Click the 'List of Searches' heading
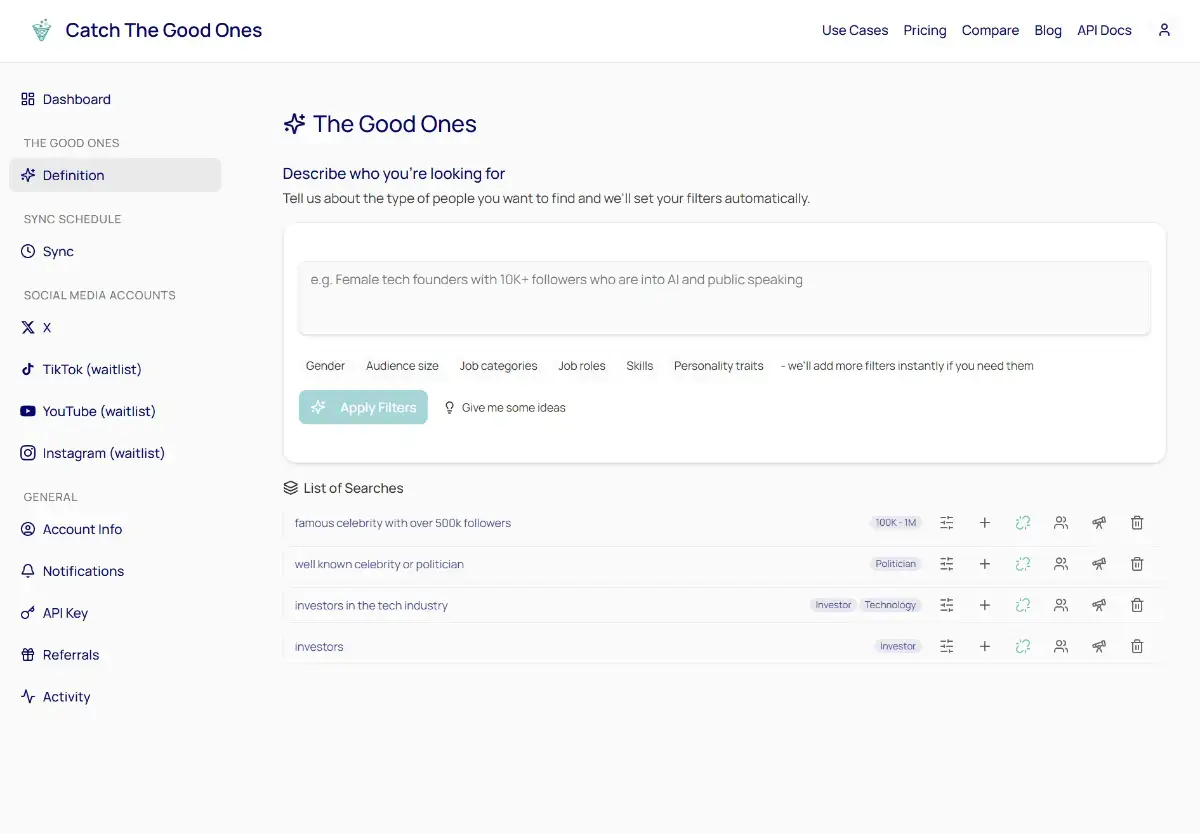Screen dimensions: 1200x834 (x=343, y=488)
